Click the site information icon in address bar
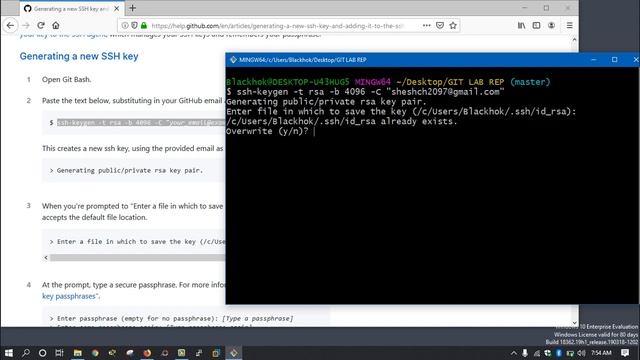 (125, 25)
